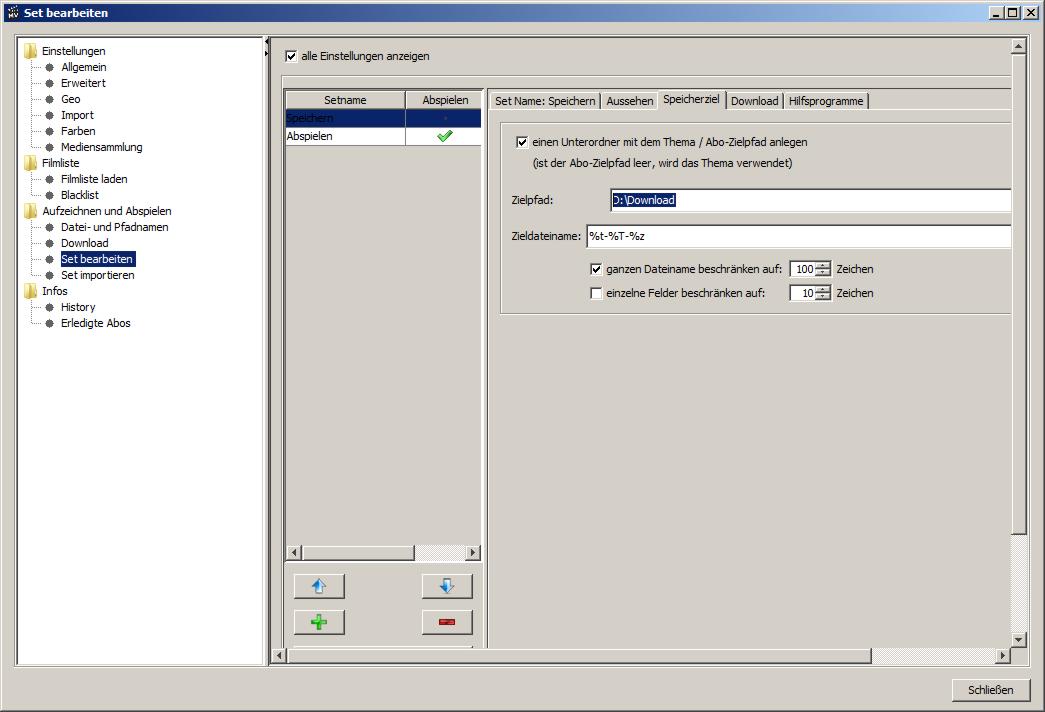Image resolution: width=1045 pixels, height=712 pixels.
Task: Add a new set with green plus
Action: pyautogui.click(x=319, y=622)
